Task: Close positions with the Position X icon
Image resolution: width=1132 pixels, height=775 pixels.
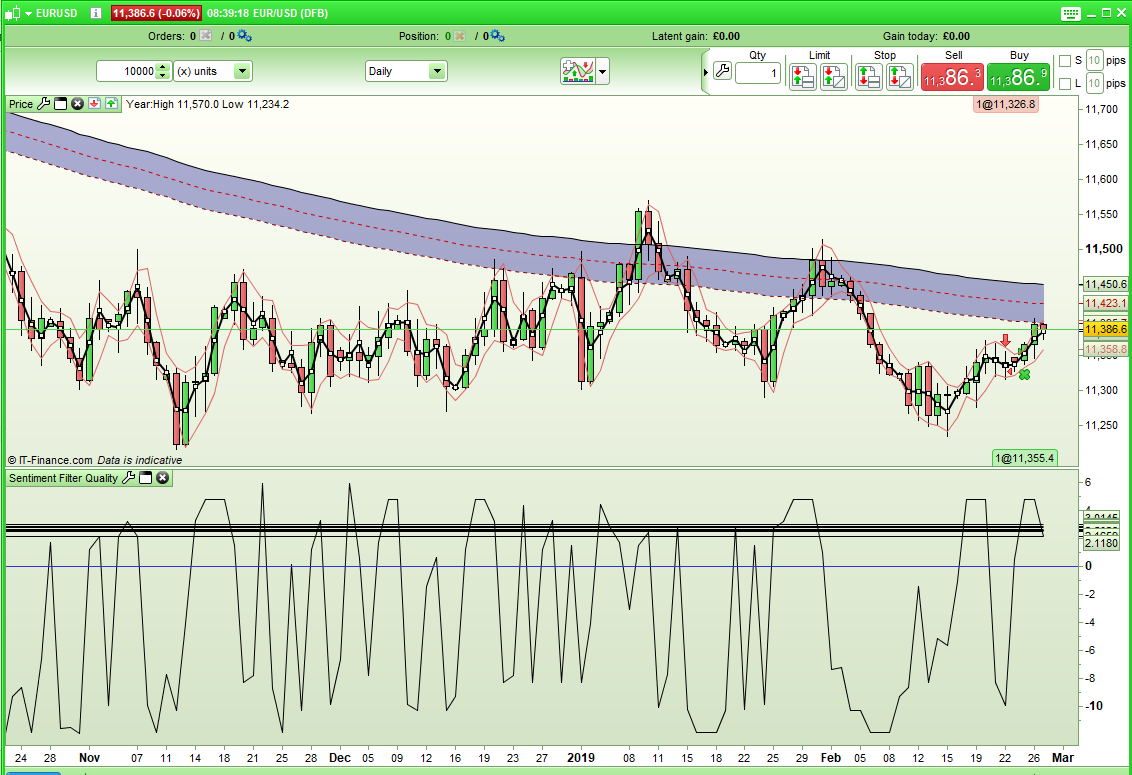Action: pos(459,36)
